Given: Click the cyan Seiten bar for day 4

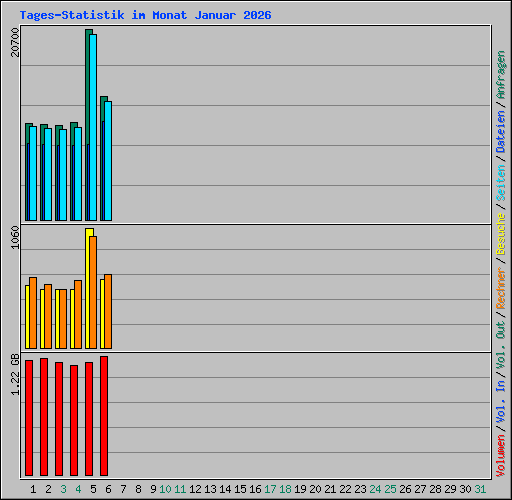Looking at the screenshot, I should 78,174.
